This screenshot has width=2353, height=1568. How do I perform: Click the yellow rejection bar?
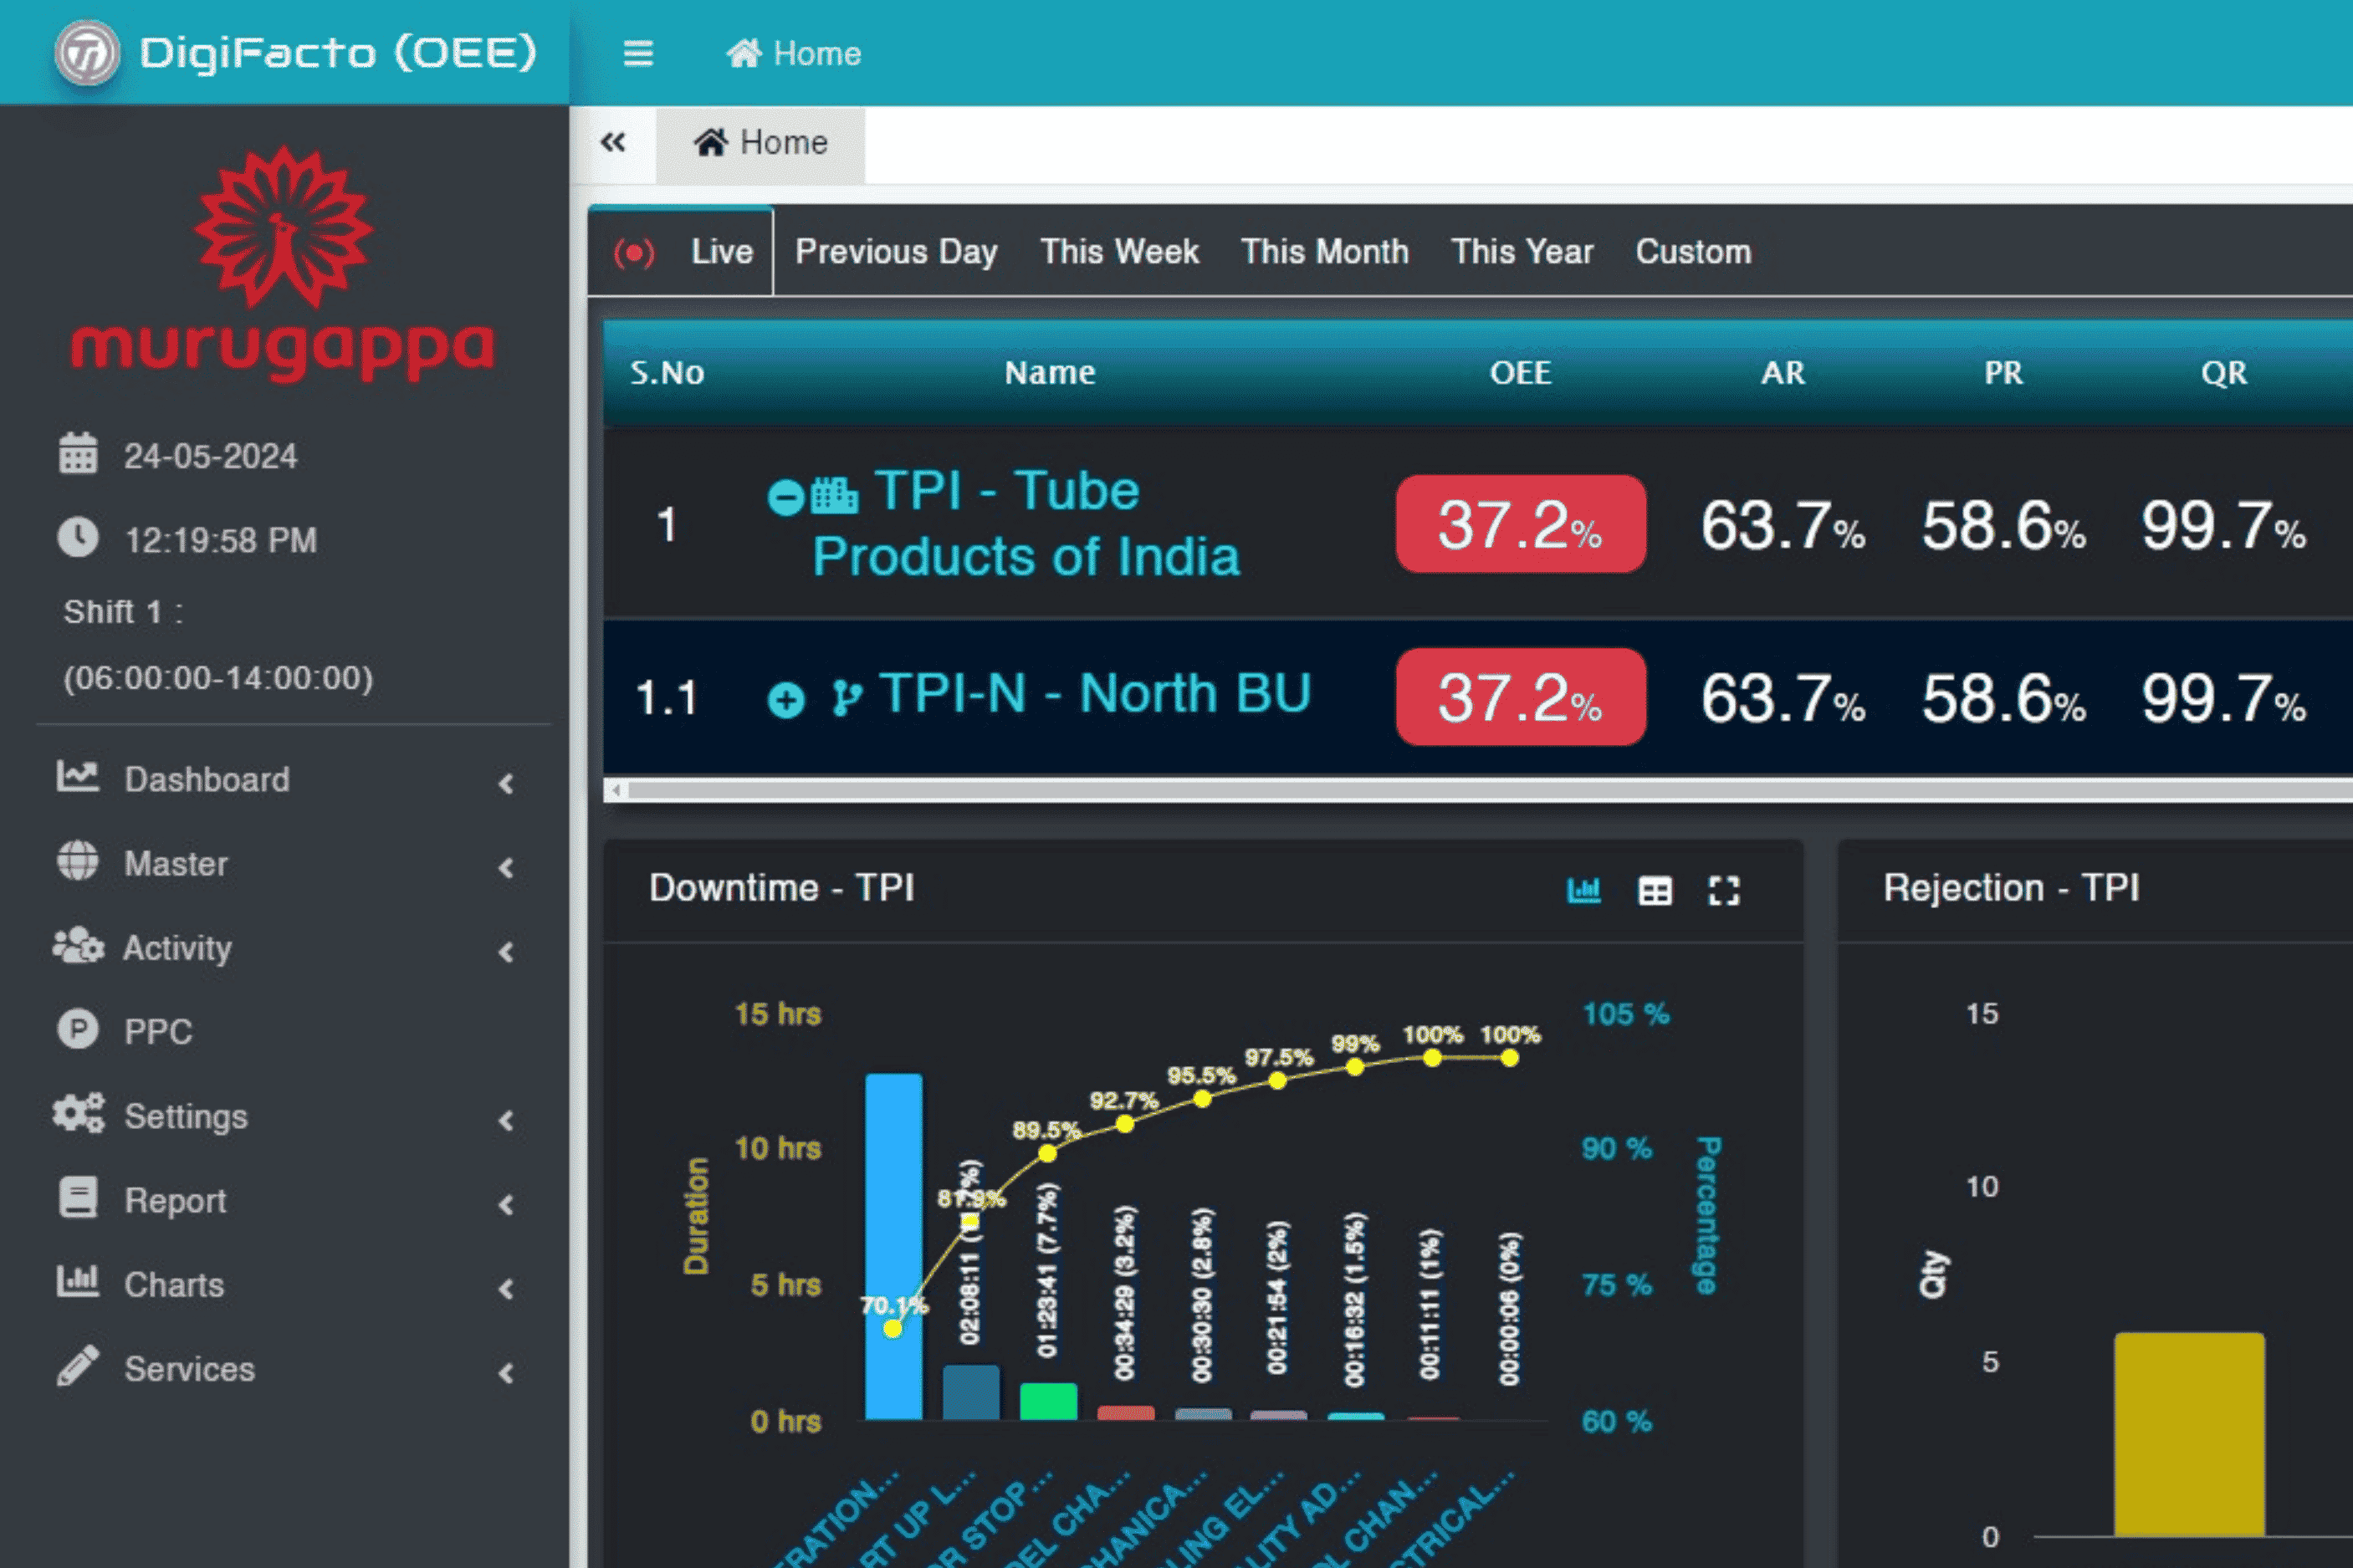tap(2189, 1434)
